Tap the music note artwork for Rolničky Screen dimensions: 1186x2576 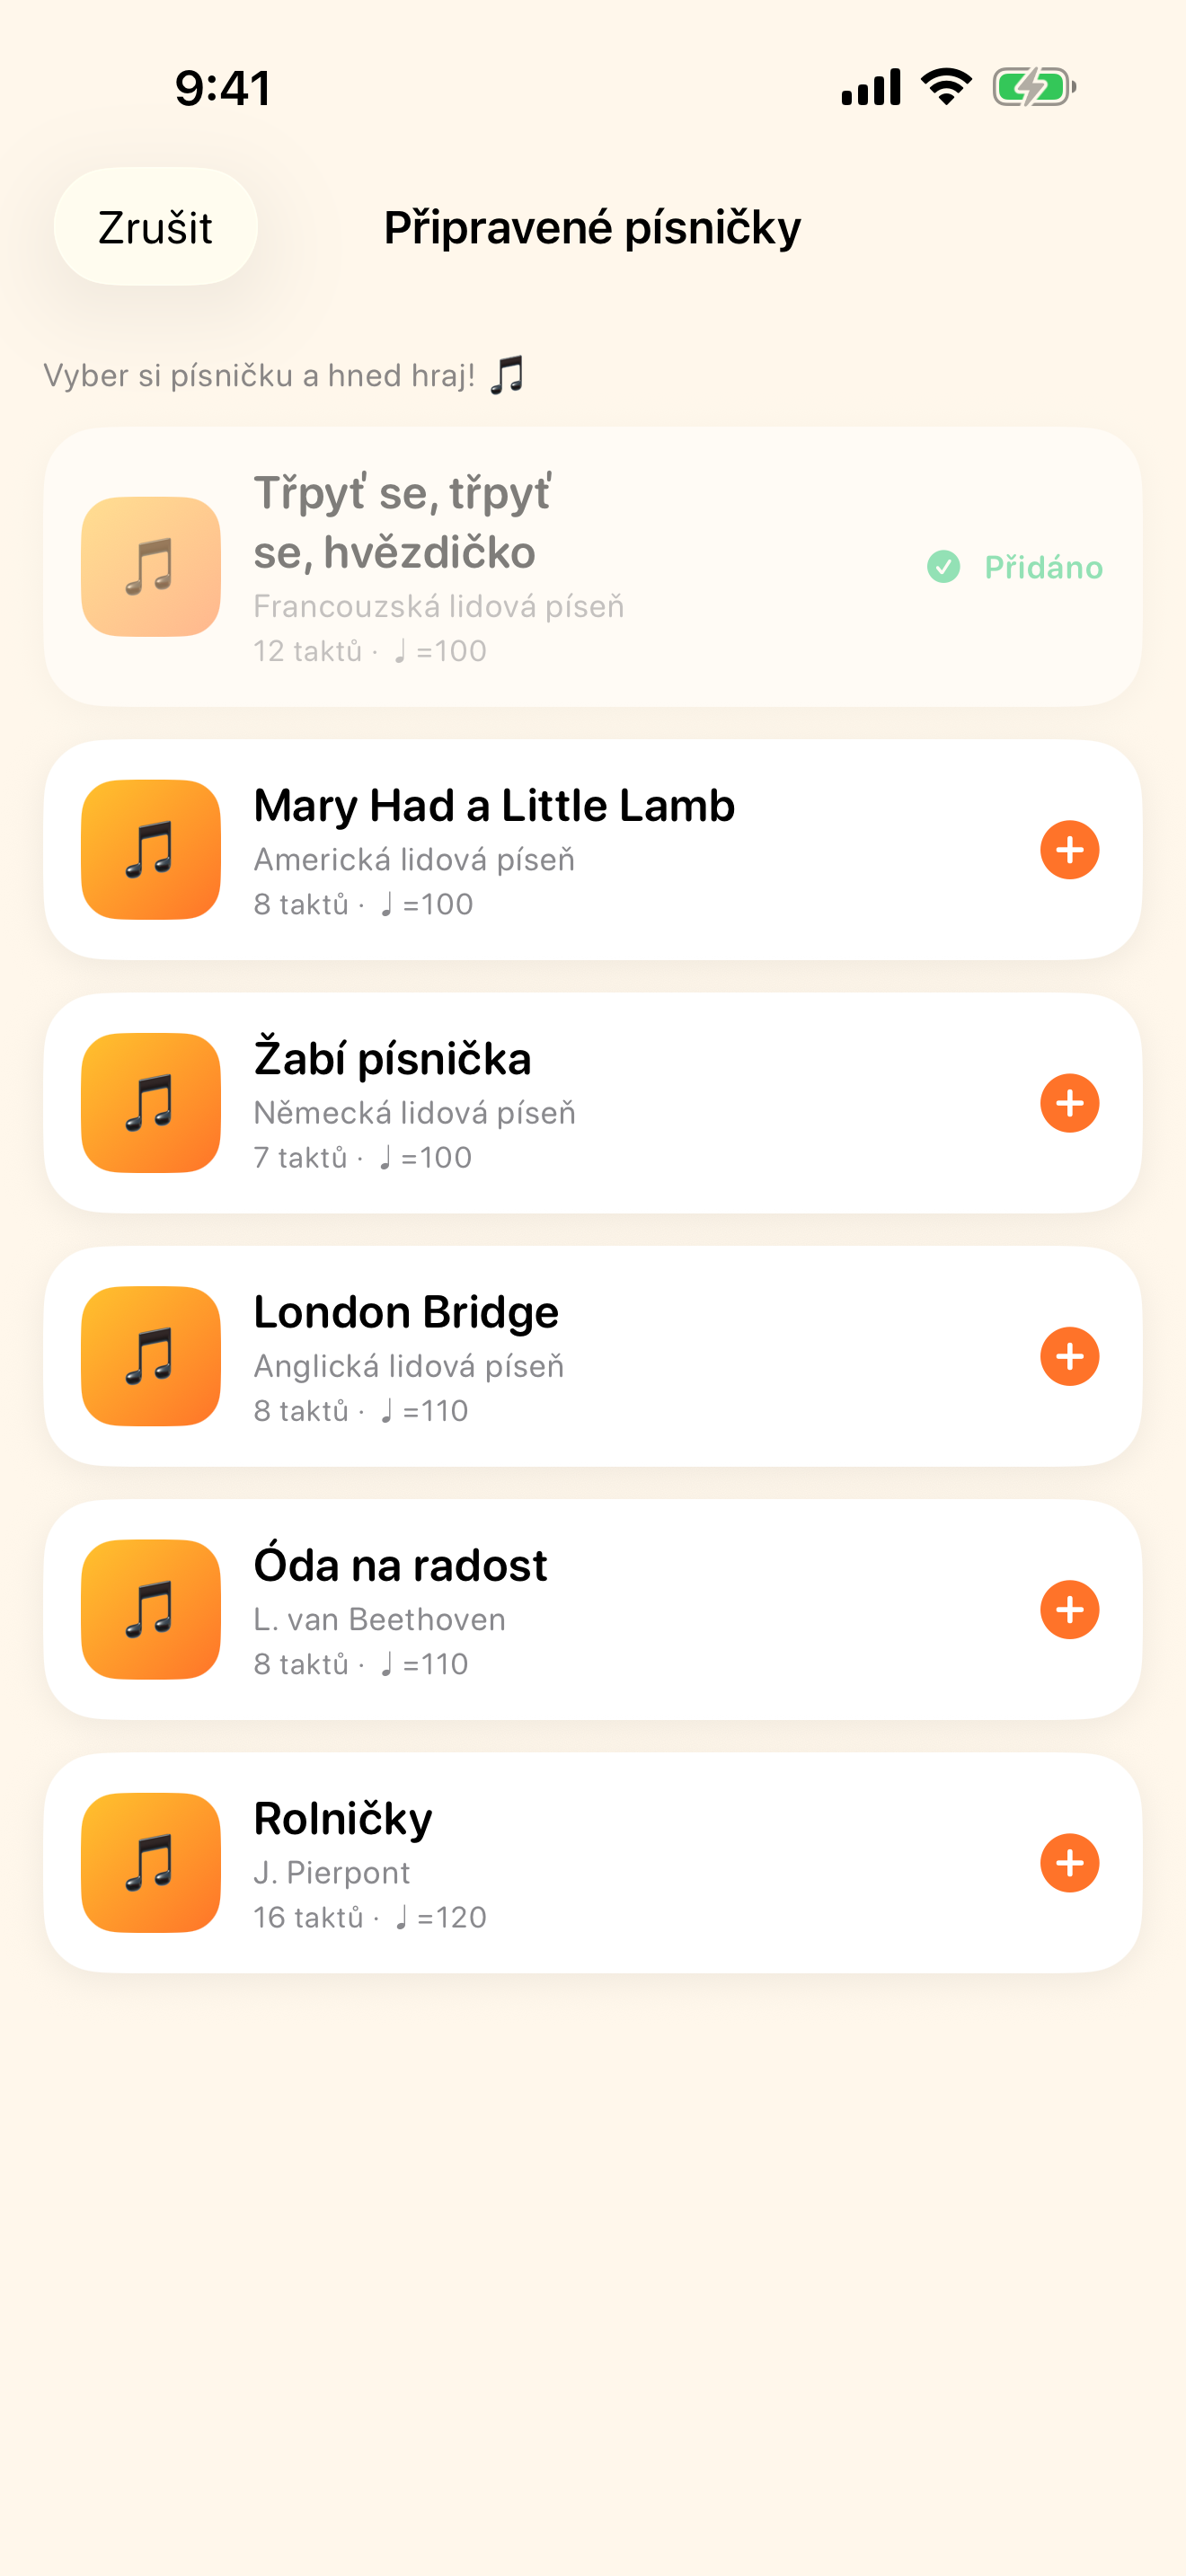[x=151, y=1863]
